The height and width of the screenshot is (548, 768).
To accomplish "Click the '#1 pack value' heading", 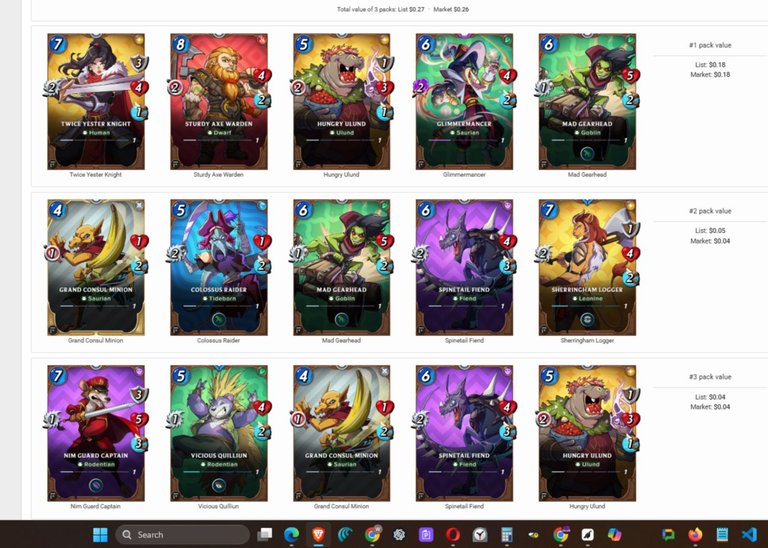I will coord(710,45).
